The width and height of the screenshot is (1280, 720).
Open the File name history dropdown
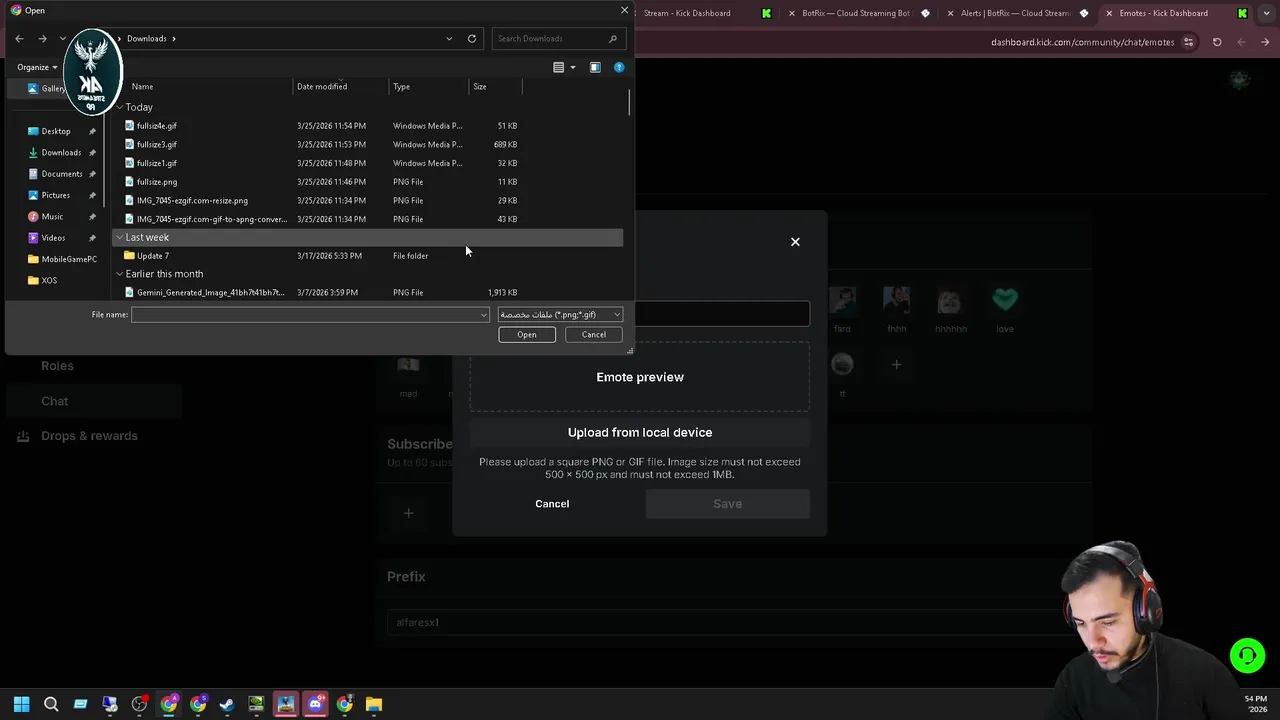(484, 315)
